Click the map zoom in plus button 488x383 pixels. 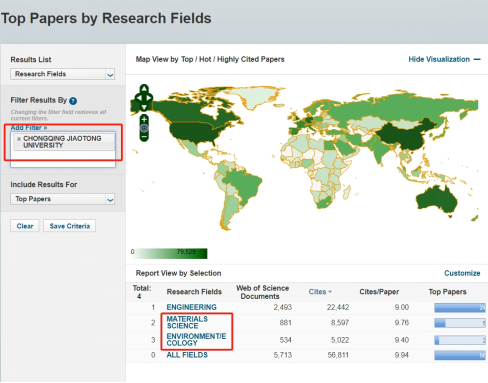click(144, 119)
